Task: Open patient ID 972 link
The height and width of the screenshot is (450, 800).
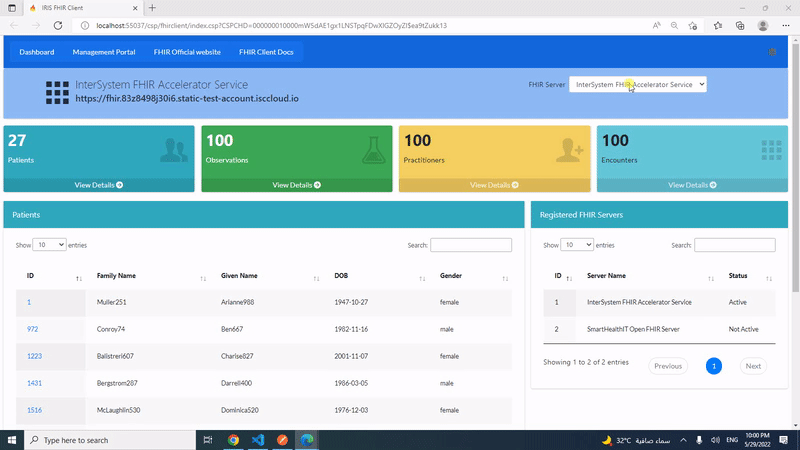Action: coord(33,328)
